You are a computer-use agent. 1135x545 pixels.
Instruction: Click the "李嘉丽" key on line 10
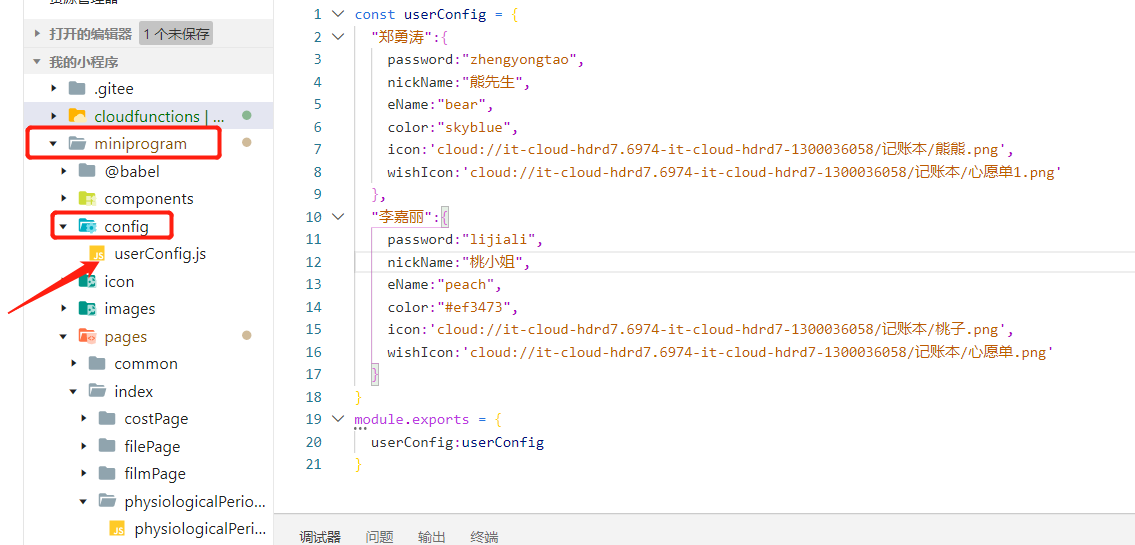(400, 216)
